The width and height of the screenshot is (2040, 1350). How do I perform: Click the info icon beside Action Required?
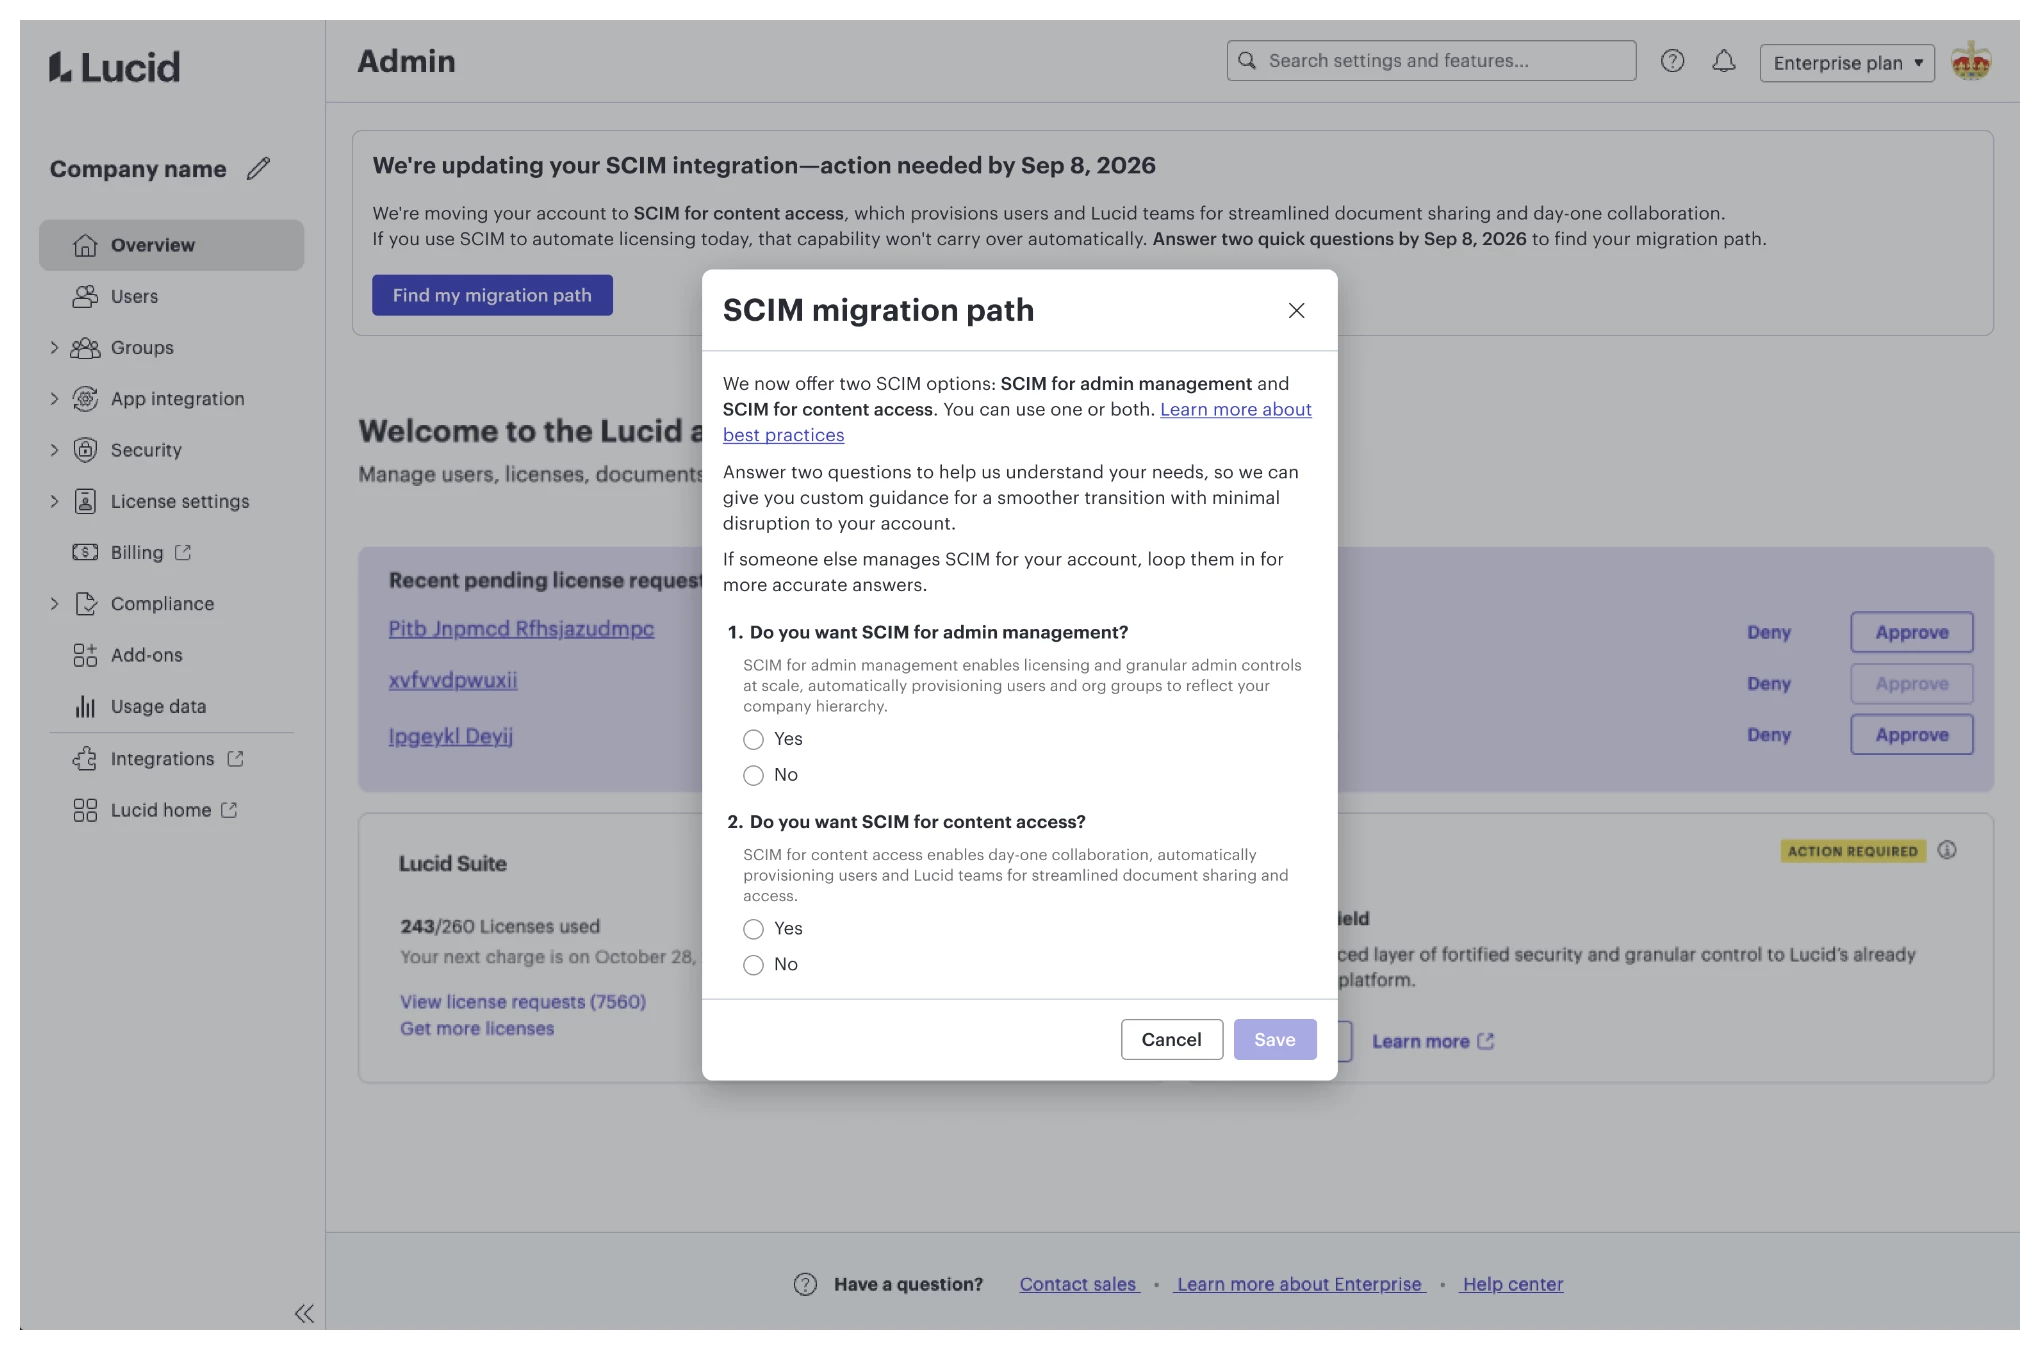point(1947,850)
